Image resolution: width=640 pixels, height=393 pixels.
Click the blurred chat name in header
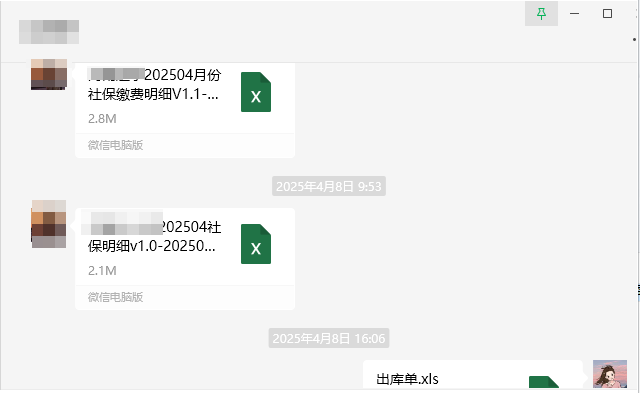pyautogui.click(x=49, y=32)
